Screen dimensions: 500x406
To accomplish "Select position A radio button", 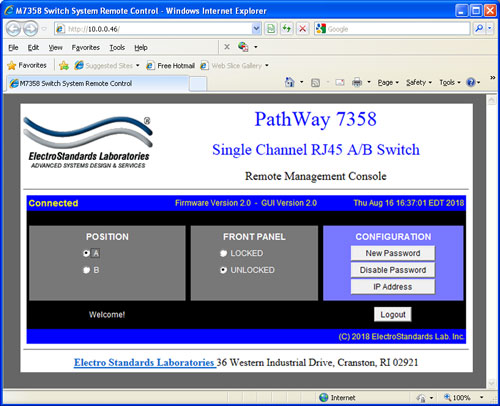I will [86, 253].
